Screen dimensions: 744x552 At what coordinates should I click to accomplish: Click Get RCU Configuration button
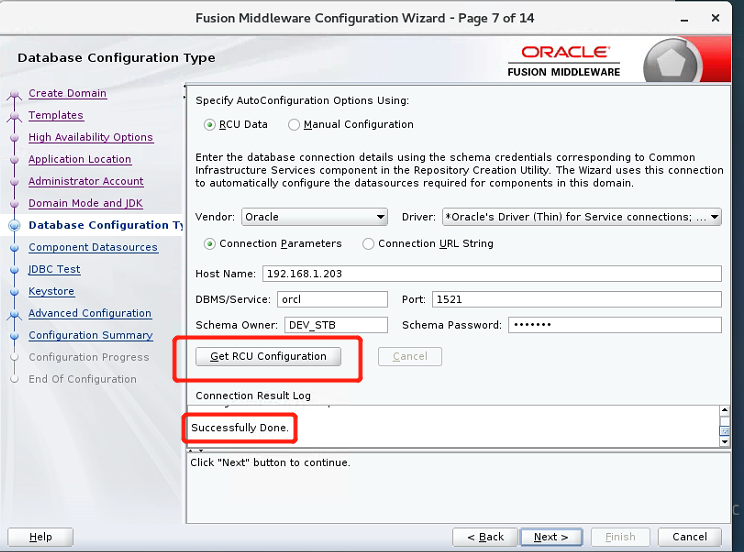pos(268,356)
